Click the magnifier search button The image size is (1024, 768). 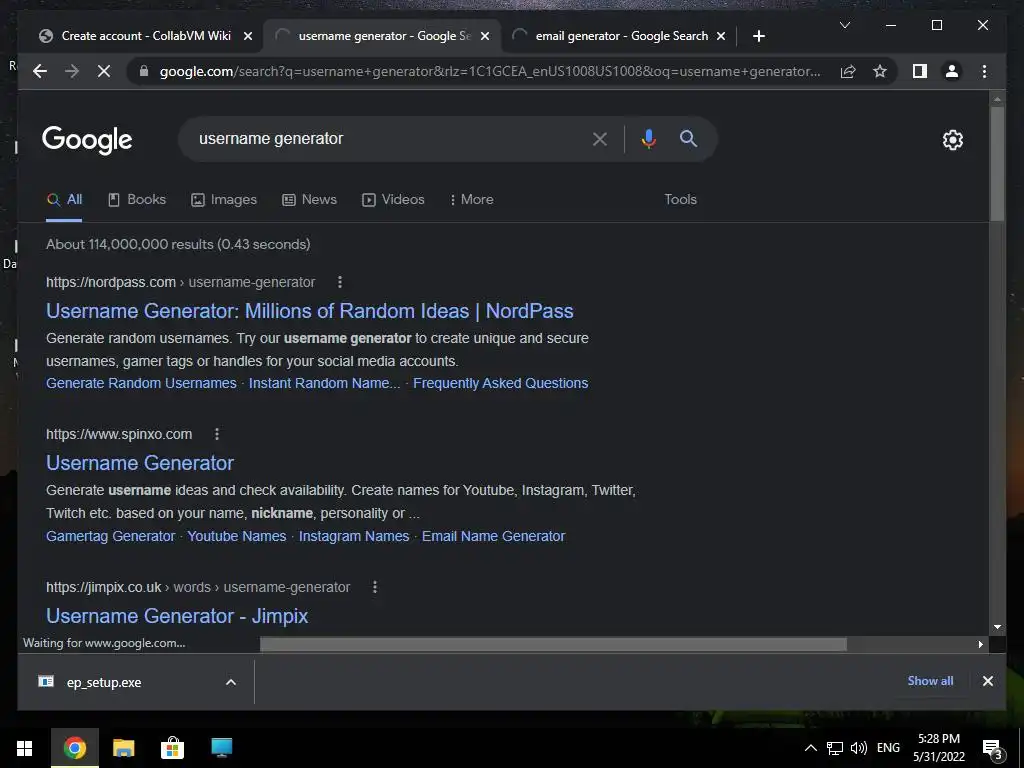coord(688,138)
